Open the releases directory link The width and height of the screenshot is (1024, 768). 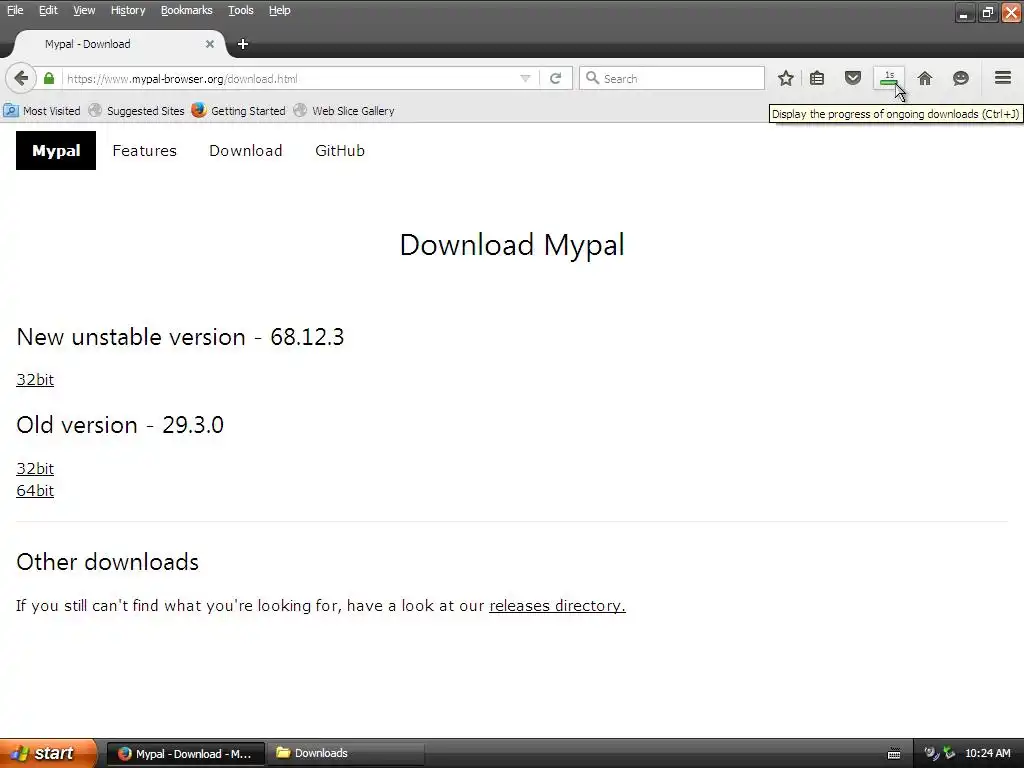pos(557,605)
